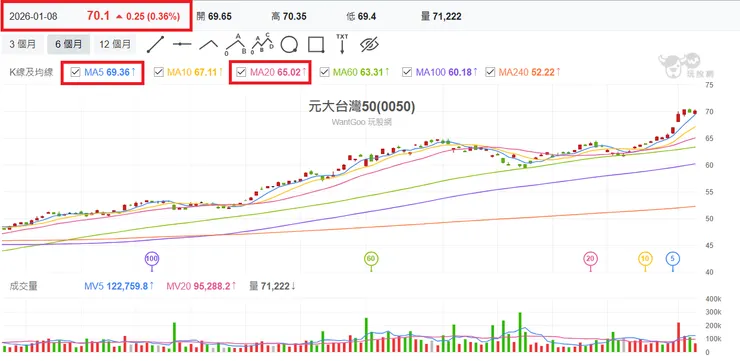Toggle drawings visibility with crossed eye icon
The image size is (740, 361).
(370, 44)
